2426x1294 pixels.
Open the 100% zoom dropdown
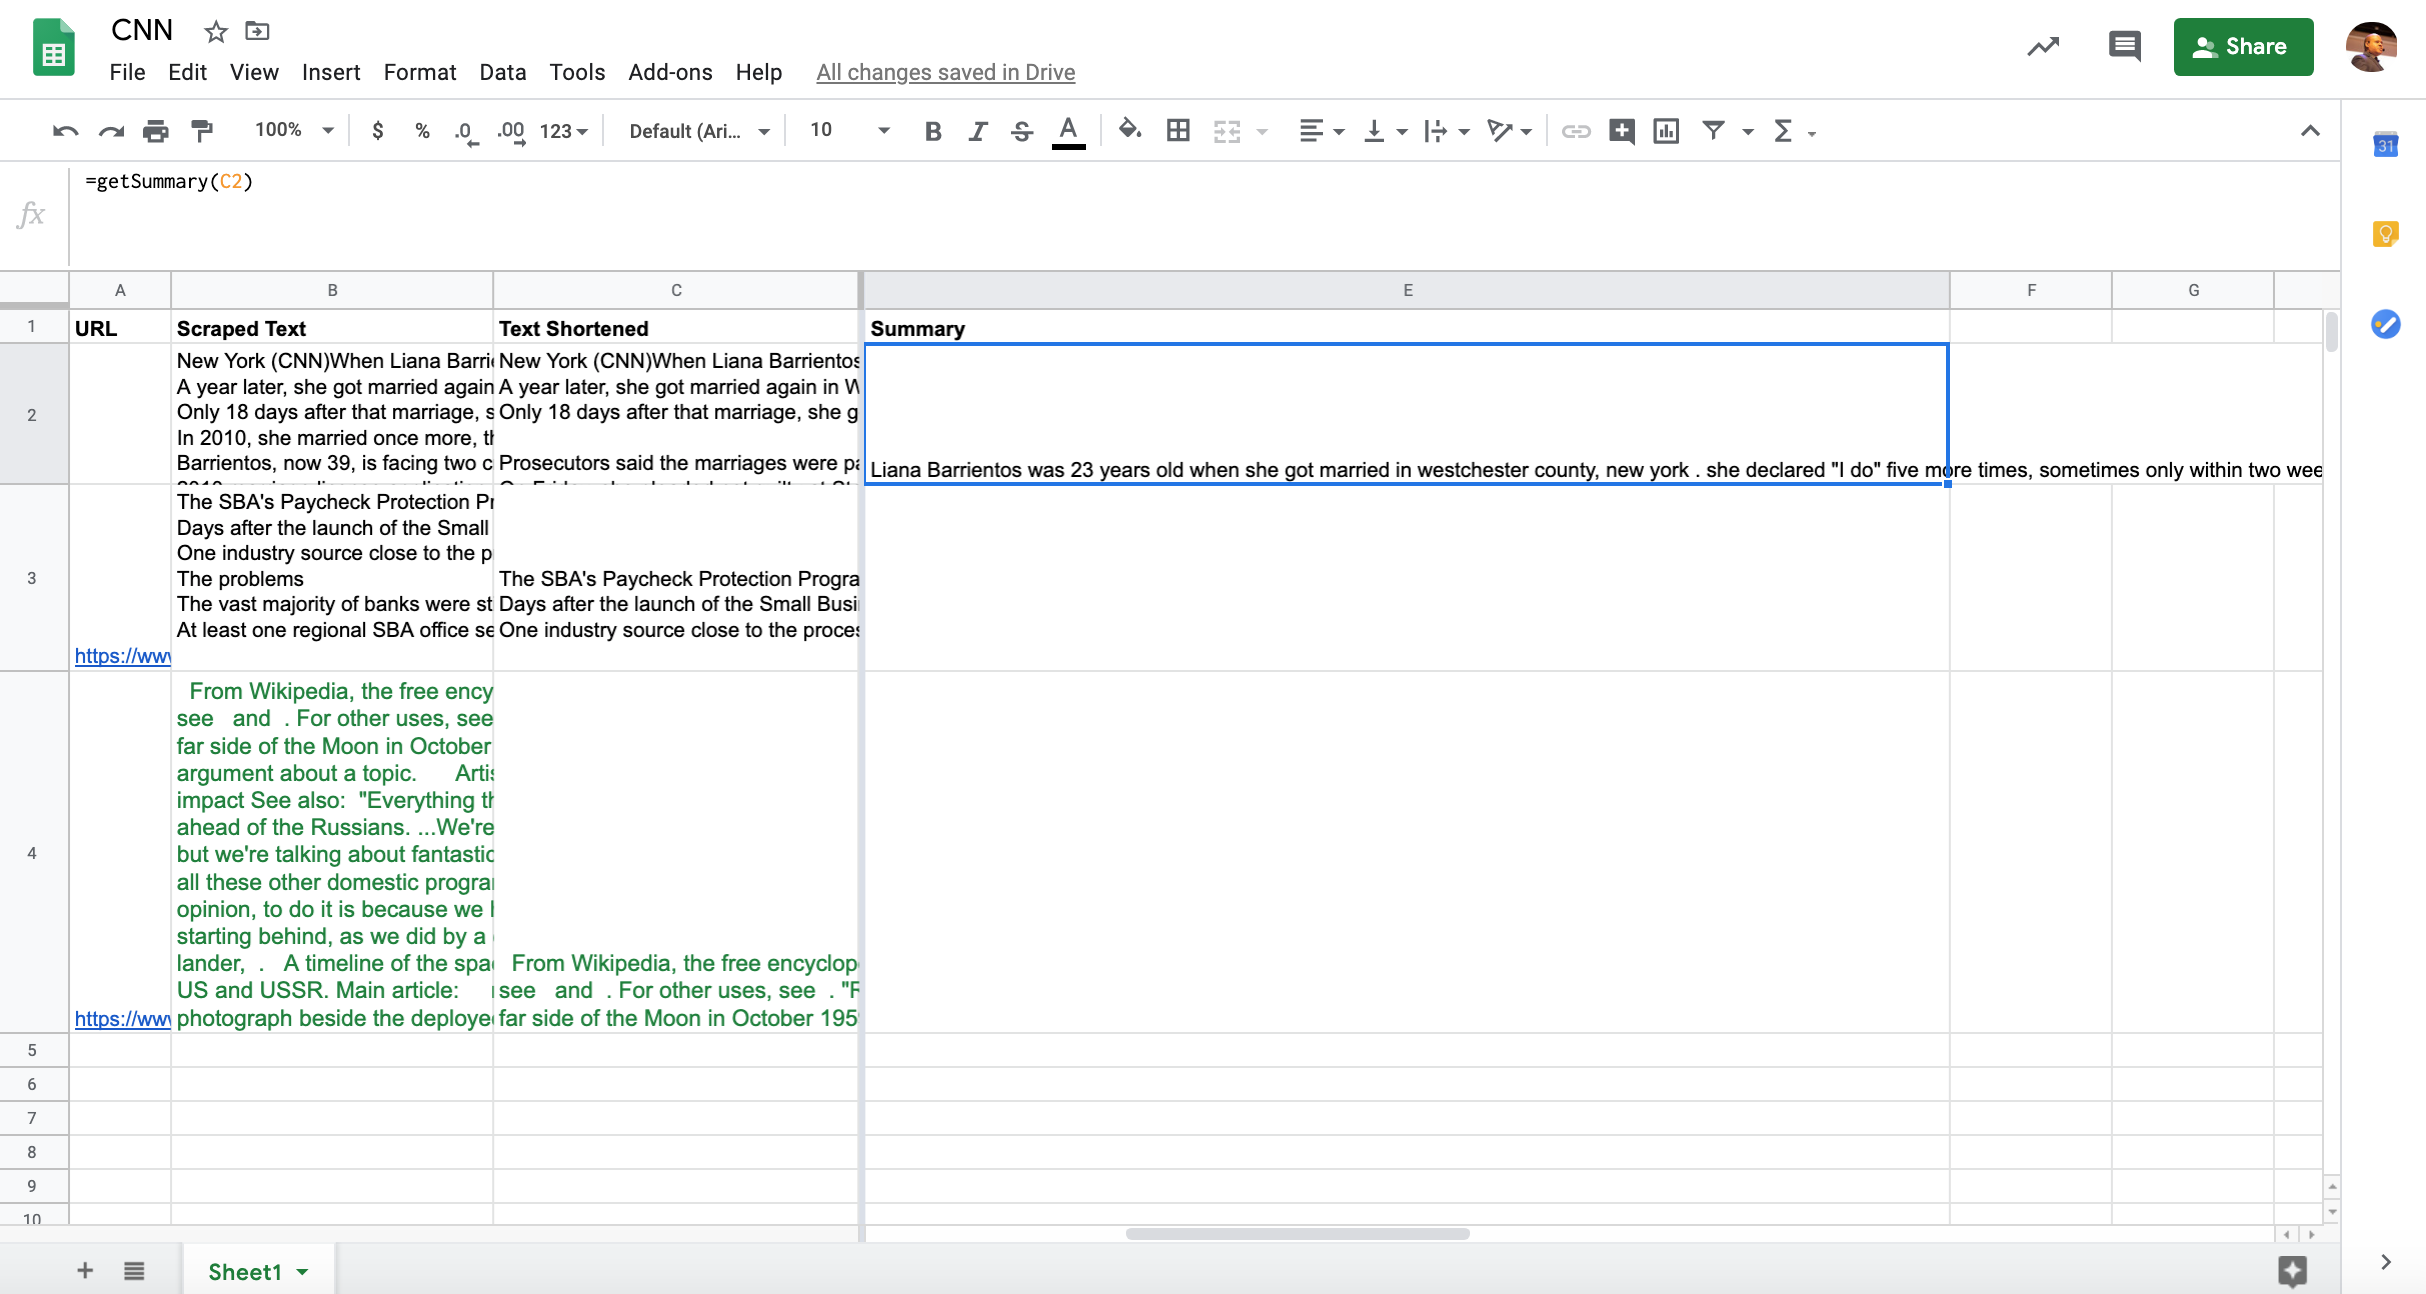click(x=294, y=131)
